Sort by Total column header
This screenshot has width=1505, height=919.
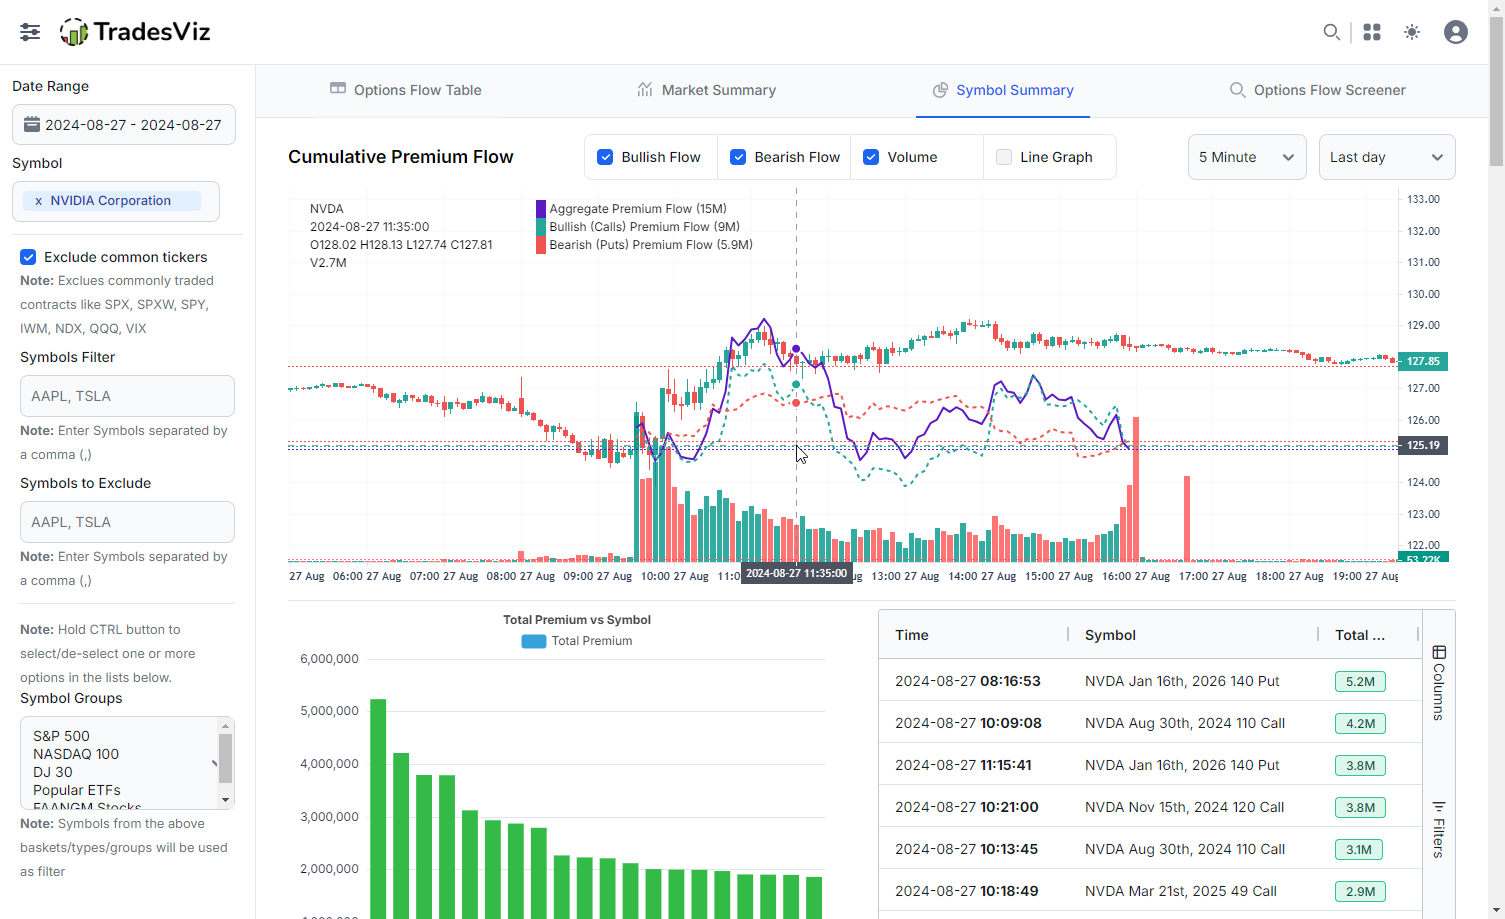1360,635
